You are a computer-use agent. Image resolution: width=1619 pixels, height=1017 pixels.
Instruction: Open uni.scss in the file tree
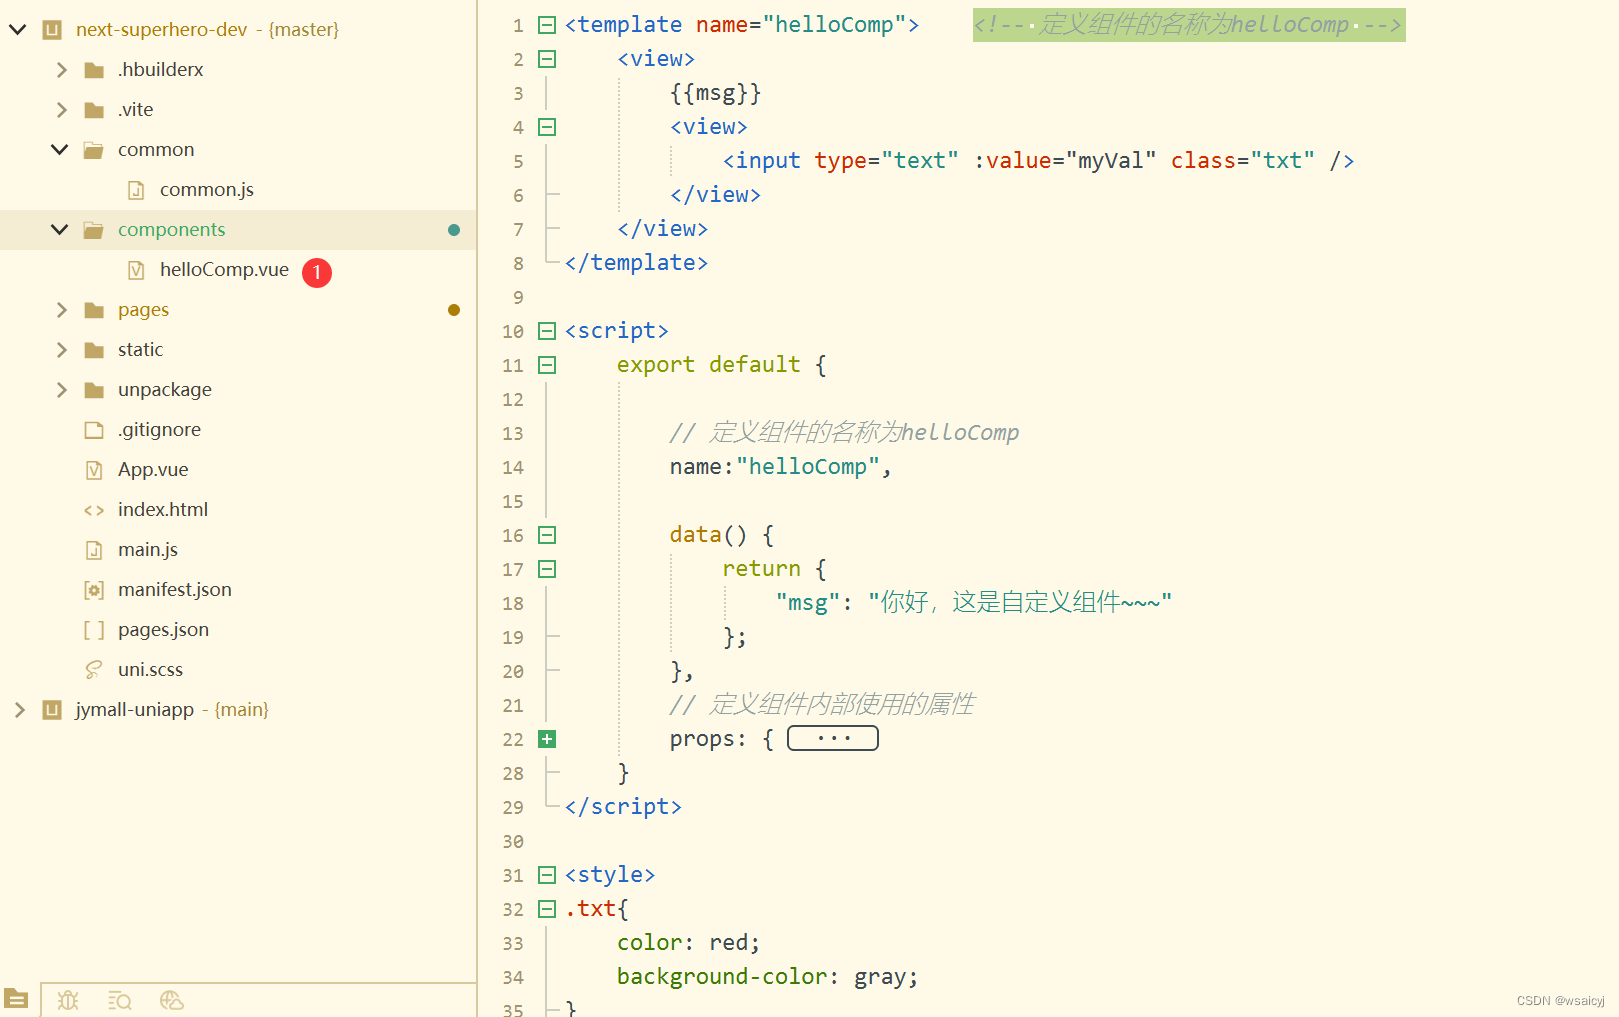[151, 670]
